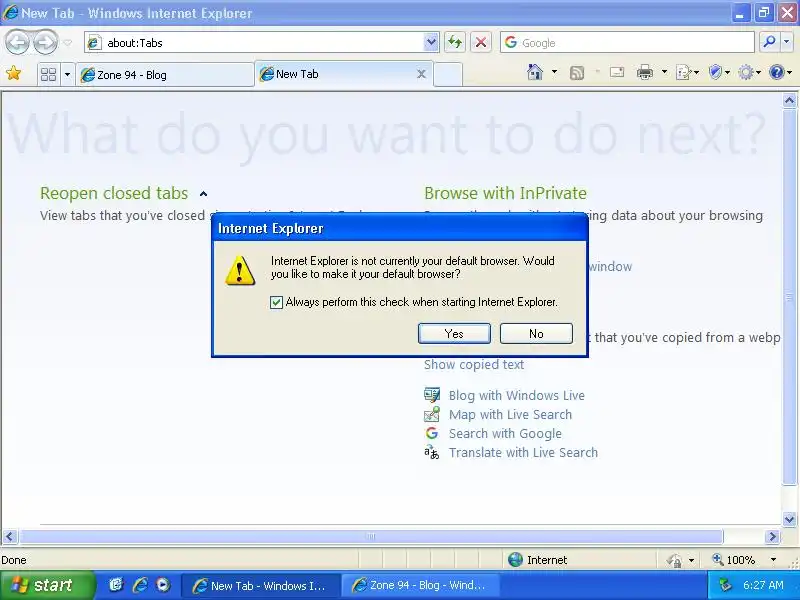Click the Google accelerator icon

pyautogui.click(x=432, y=433)
